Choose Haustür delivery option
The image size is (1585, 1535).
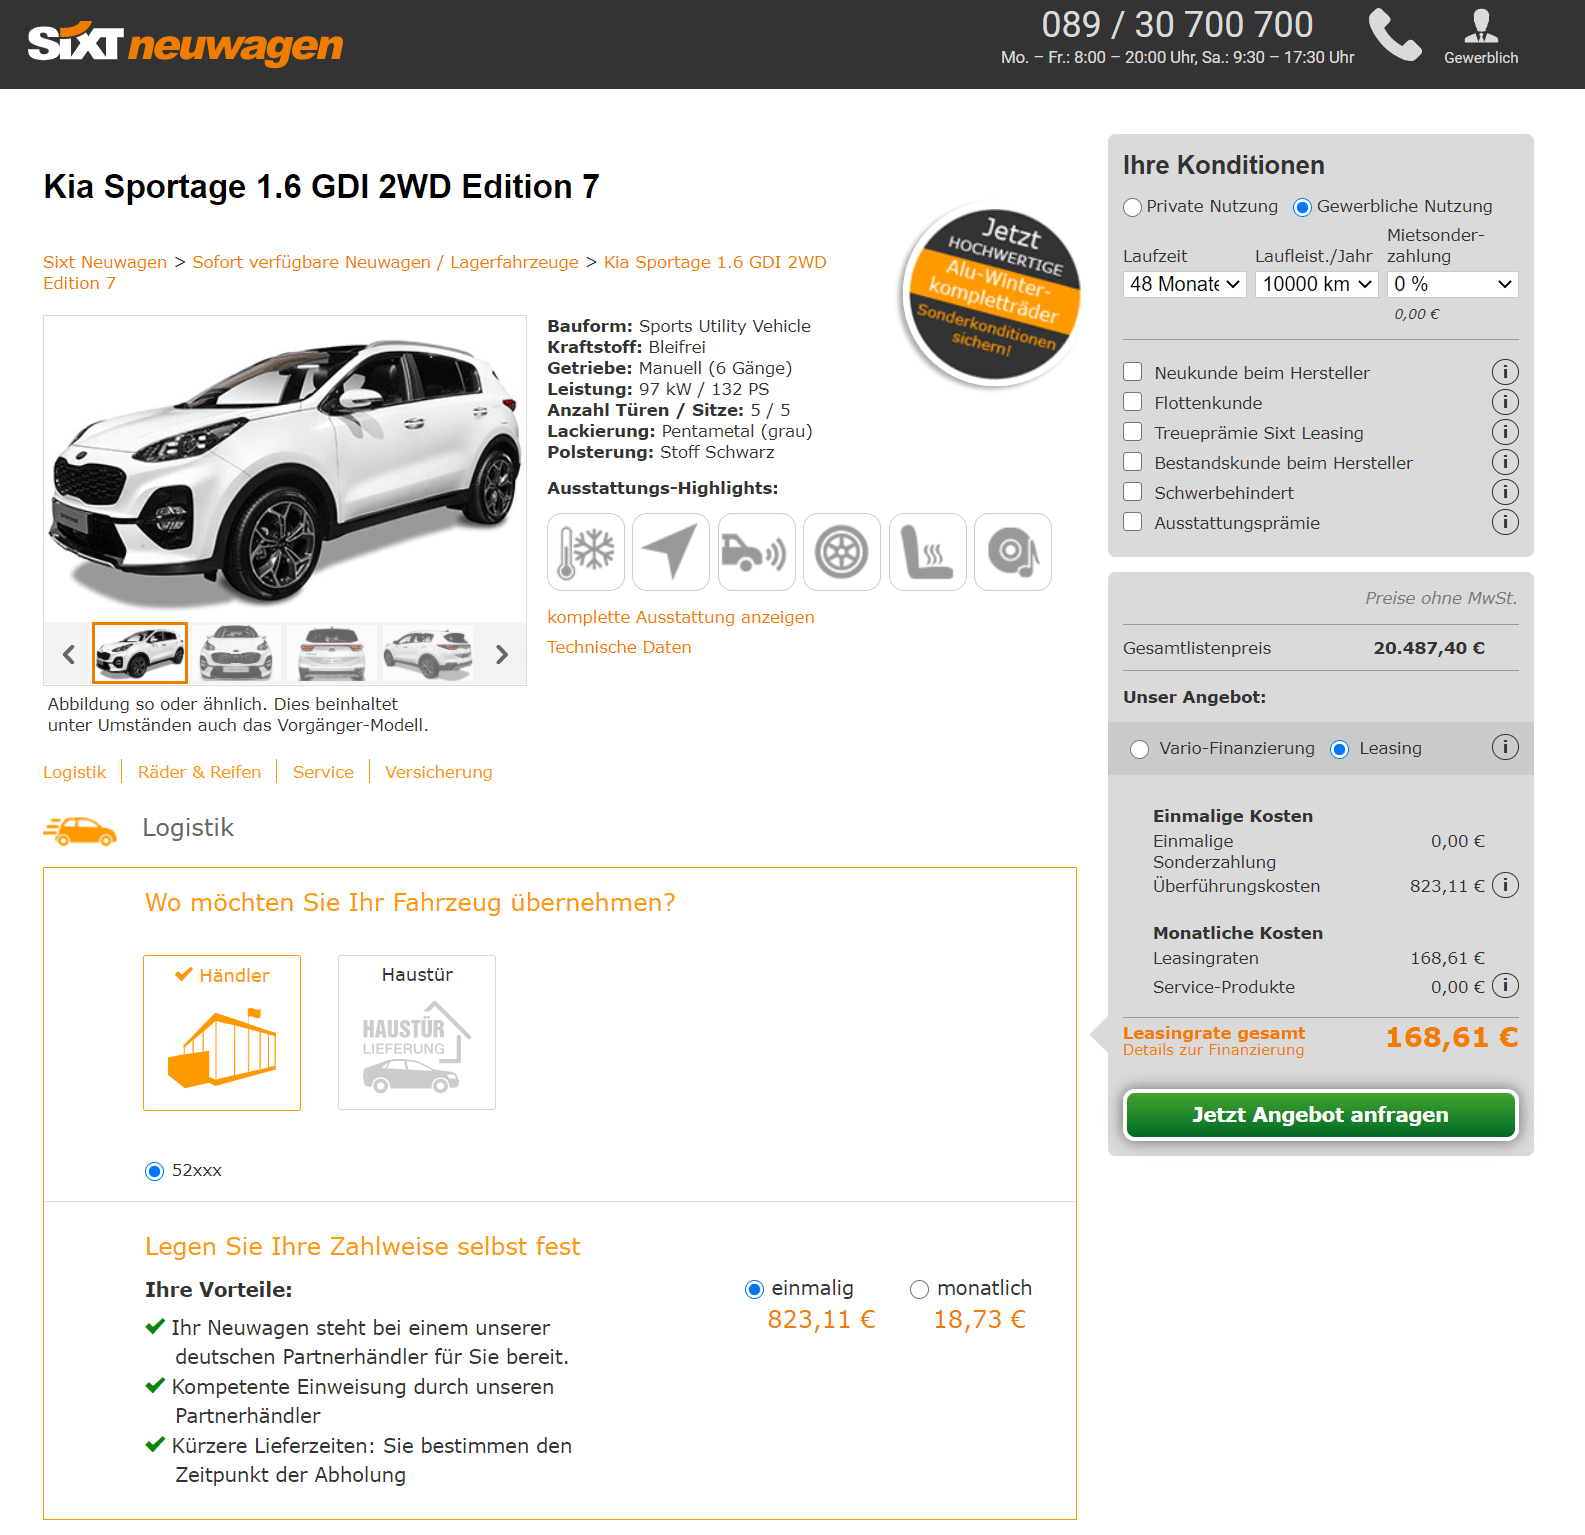point(417,1032)
